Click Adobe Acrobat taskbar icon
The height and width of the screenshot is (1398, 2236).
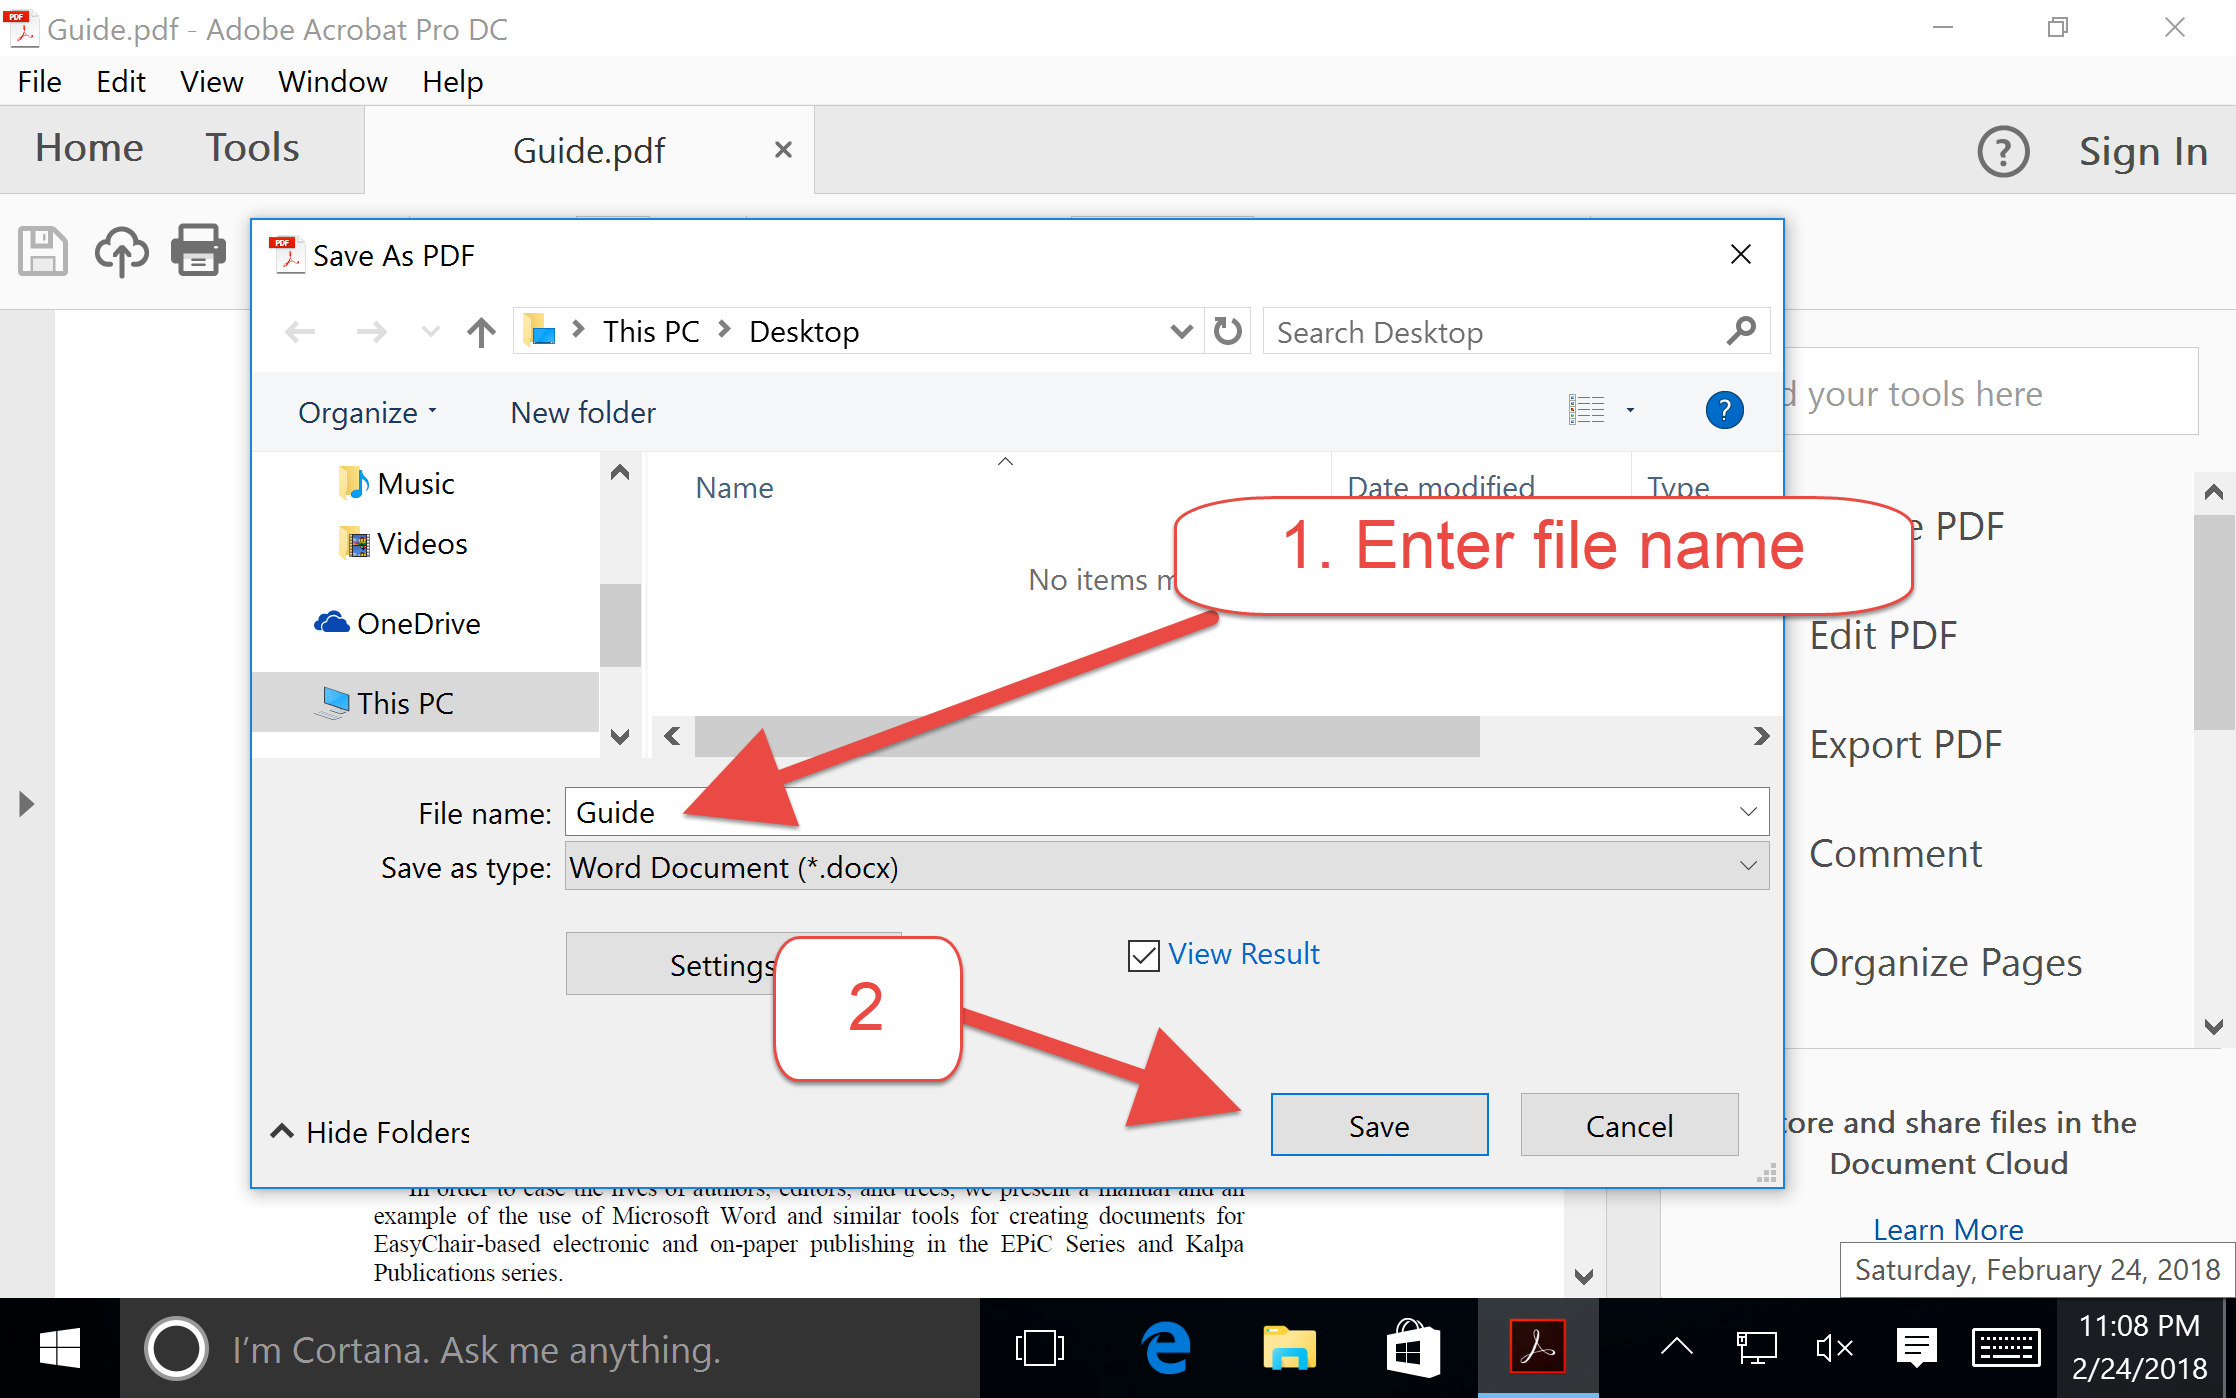[x=1537, y=1349]
